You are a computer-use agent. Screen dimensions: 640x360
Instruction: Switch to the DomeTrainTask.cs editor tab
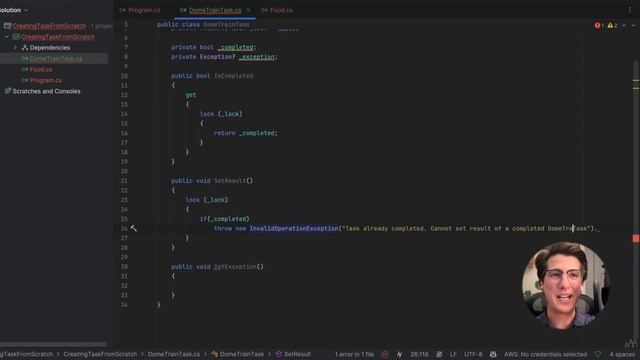[x=215, y=10]
